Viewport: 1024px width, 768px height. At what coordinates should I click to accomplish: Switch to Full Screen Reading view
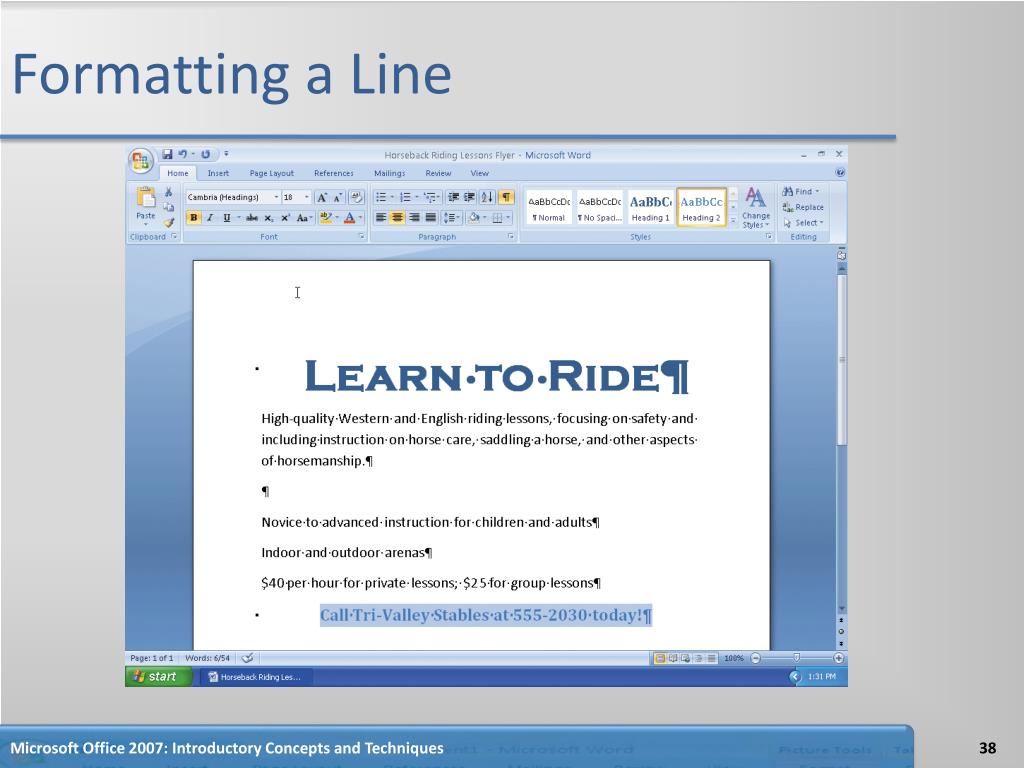(673, 658)
